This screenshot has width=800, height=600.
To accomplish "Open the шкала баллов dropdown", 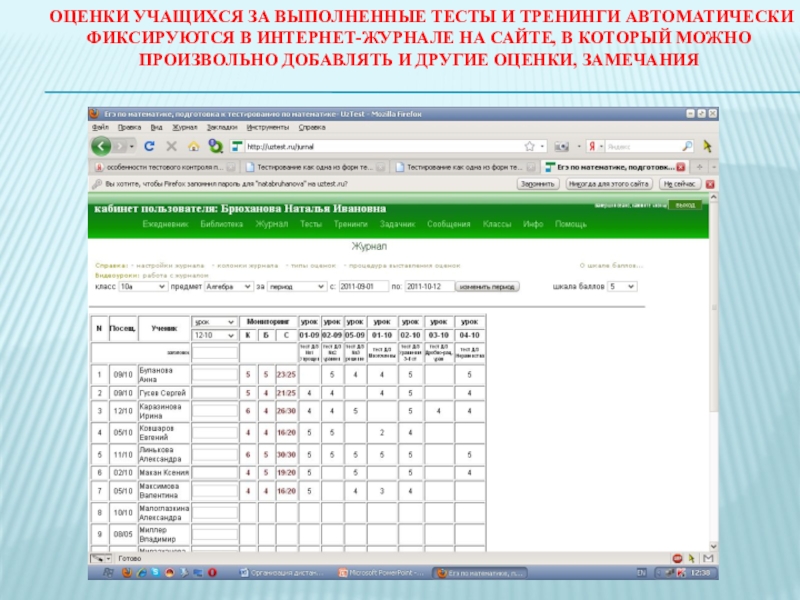I will (x=622, y=287).
